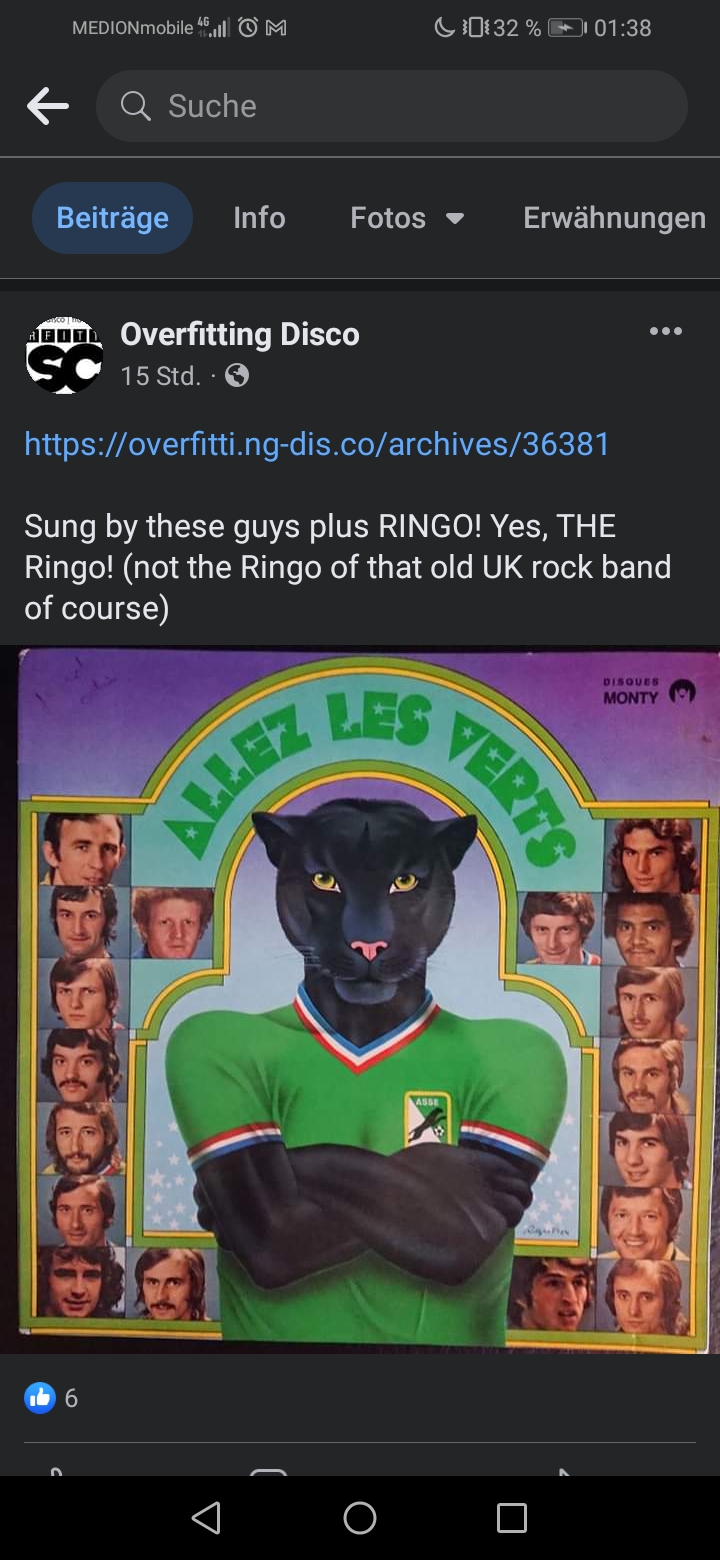Open the post's three-dot options menu

tap(666, 332)
